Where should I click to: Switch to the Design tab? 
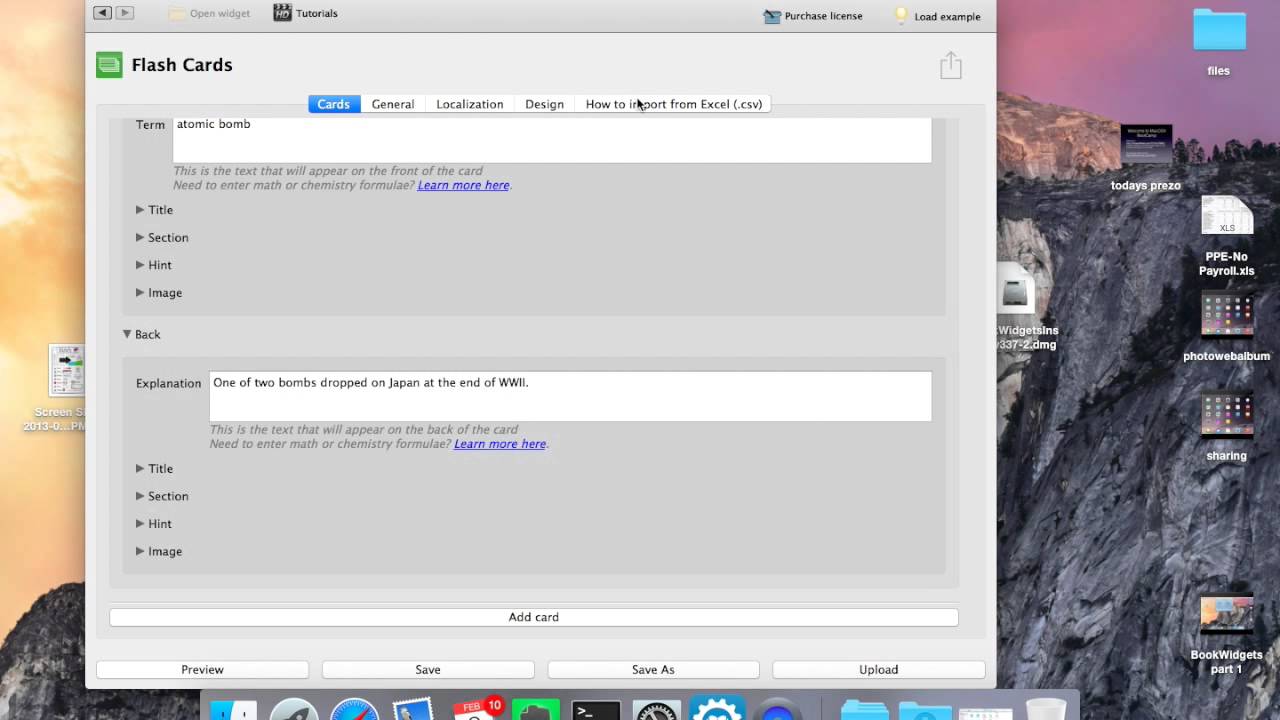pyautogui.click(x=545, y=104)
